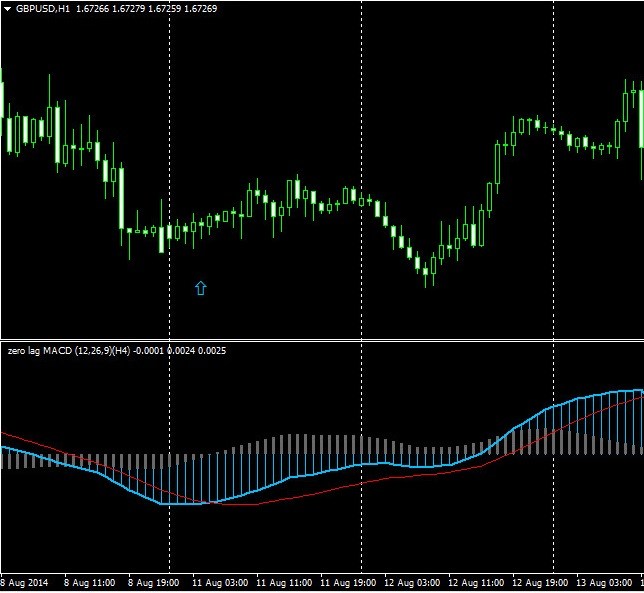
Task: Click the high price value 1.67279
Action: click(128, 9)
